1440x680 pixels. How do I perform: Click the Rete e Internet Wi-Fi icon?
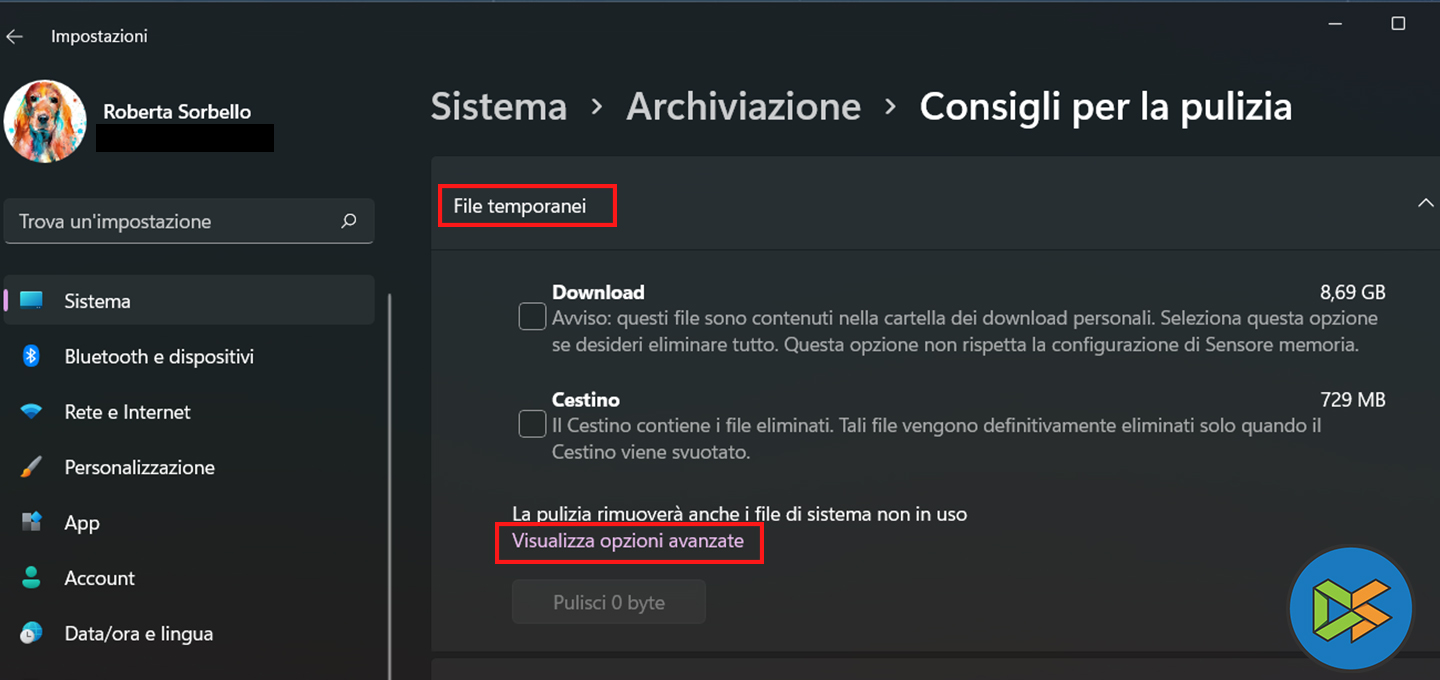click(x=32, y=412)
